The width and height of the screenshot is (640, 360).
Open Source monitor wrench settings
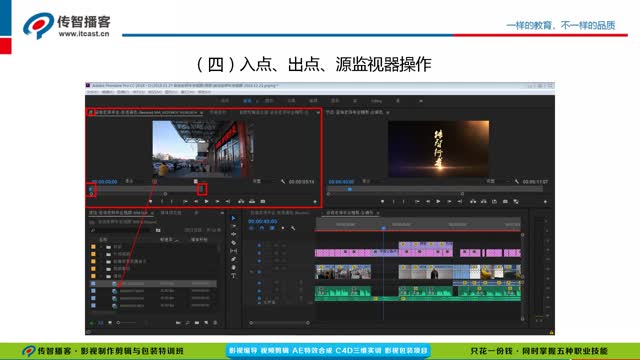[x=282, y=181]
